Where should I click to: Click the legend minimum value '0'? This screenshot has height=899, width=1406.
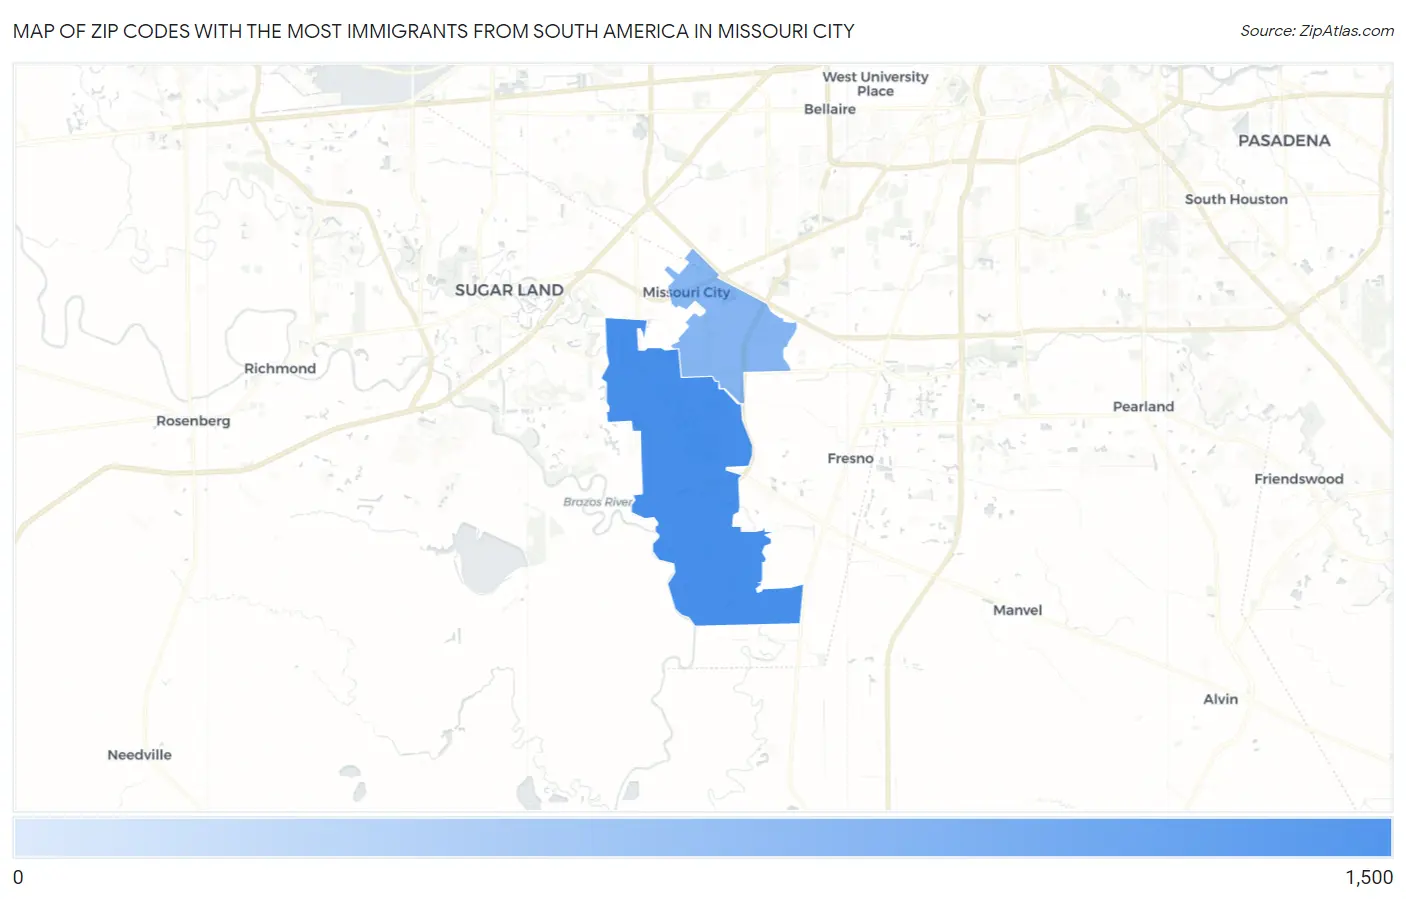18,877
